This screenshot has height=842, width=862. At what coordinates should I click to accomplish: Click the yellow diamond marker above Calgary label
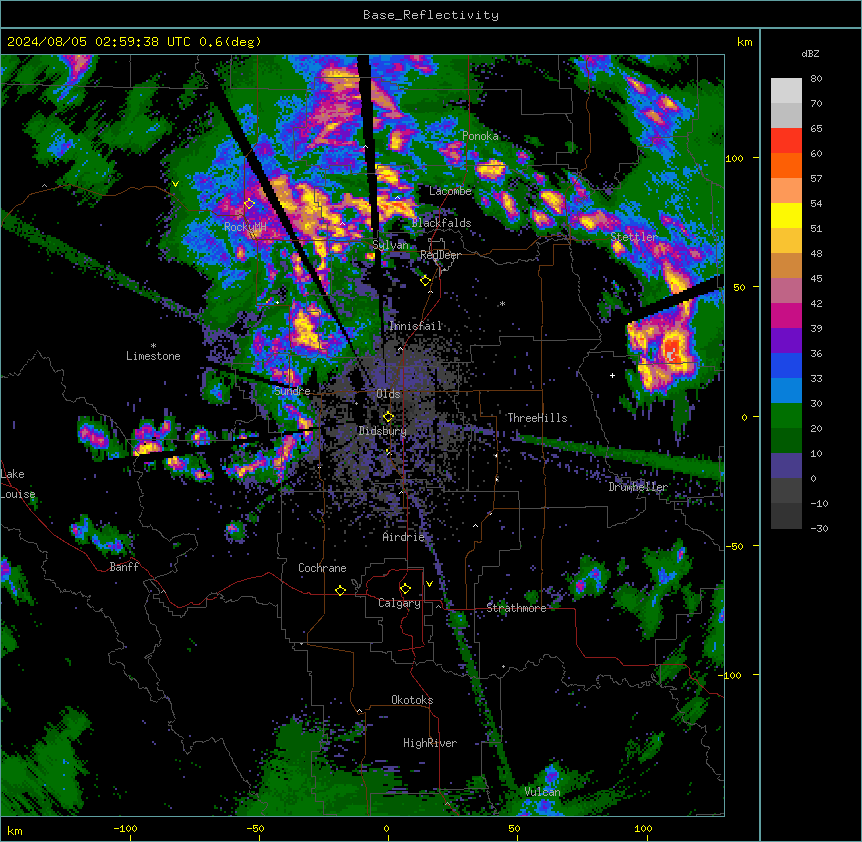[x=405, y=589]
